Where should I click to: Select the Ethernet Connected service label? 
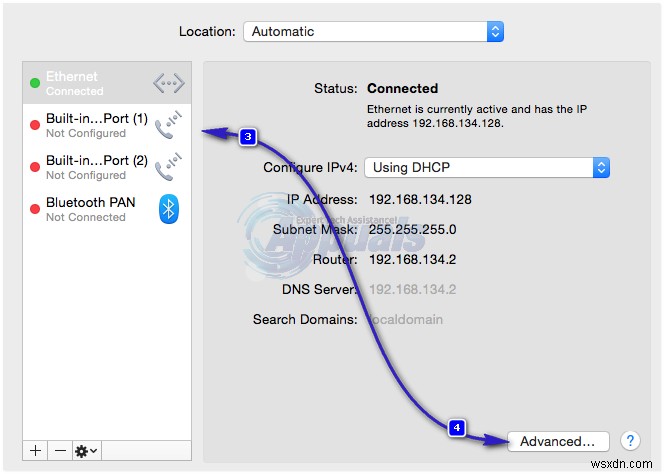[73, 83]
